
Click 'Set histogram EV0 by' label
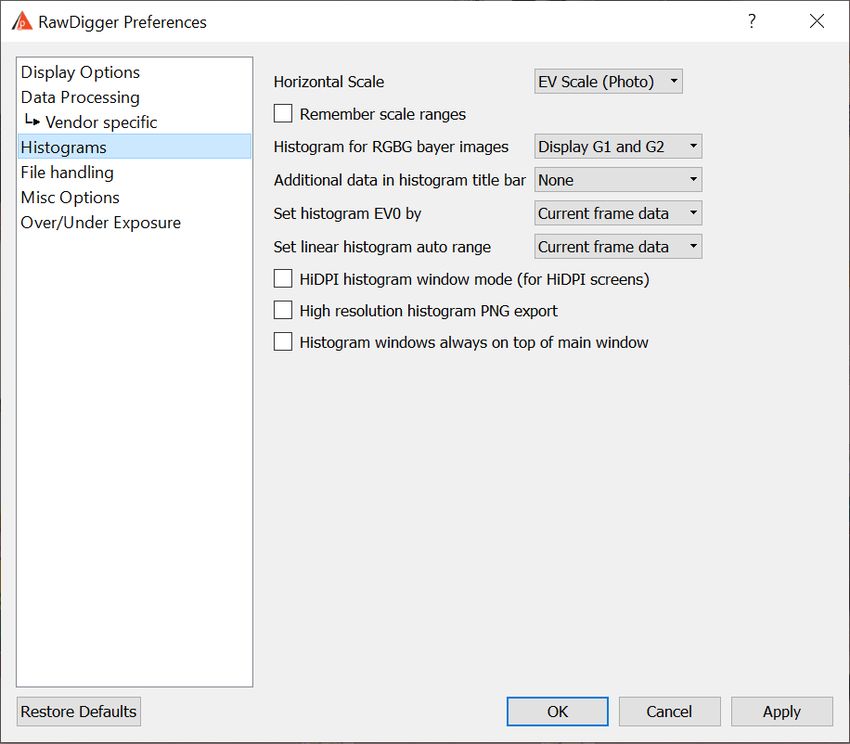(347, 214)
